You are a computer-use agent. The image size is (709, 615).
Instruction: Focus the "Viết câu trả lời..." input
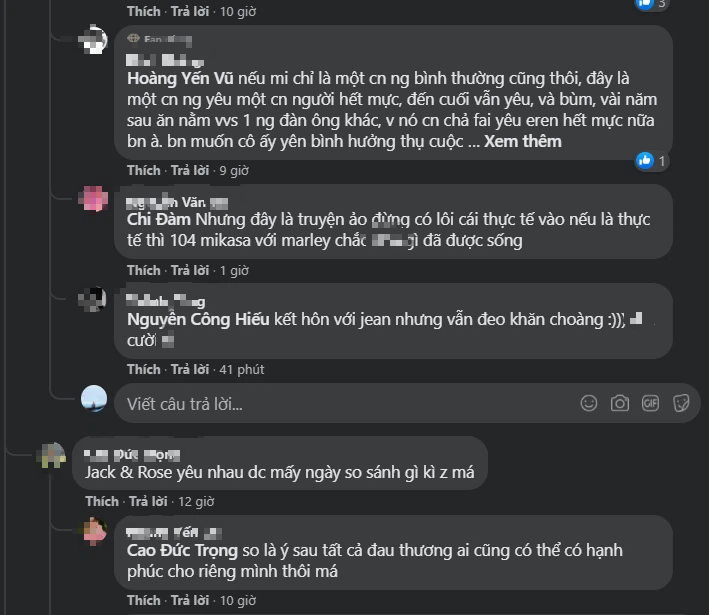[x=340, y=403]
